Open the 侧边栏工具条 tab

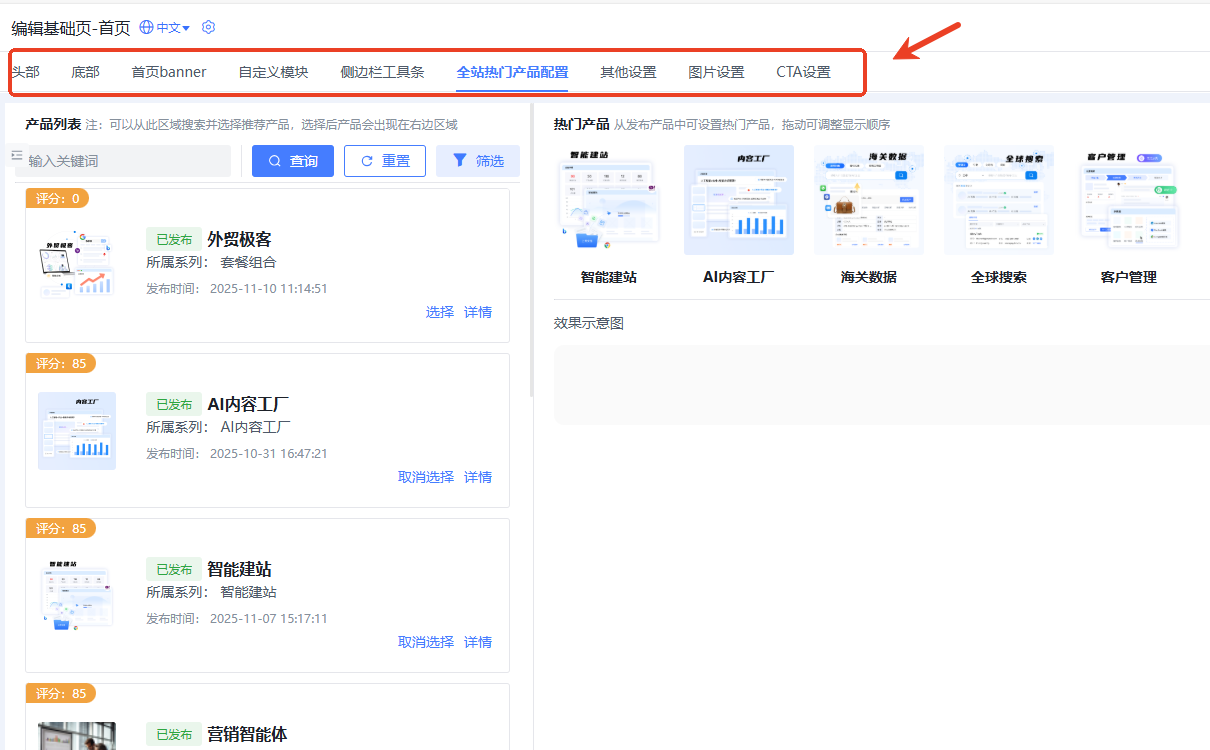382,72
